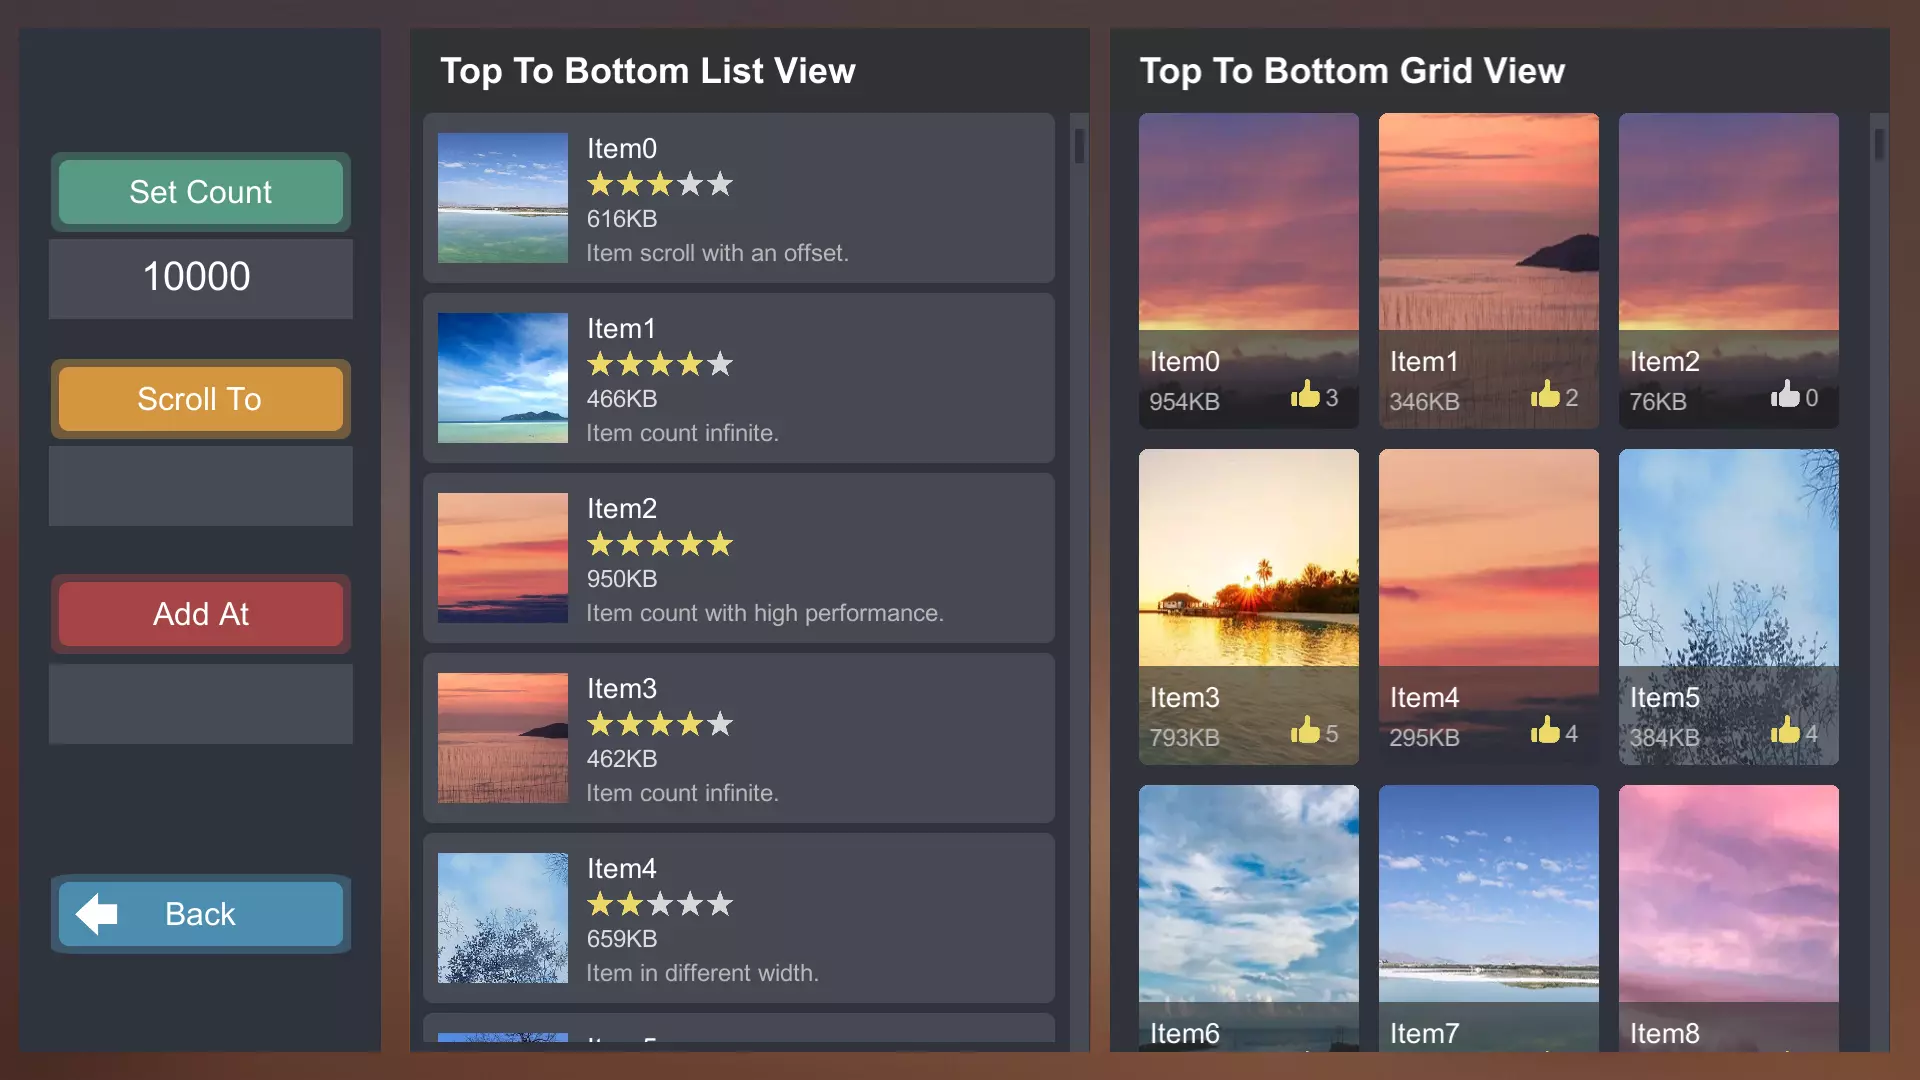The width and height of the screenshot is (1920, 1080).
Task: Click the thumbs-up icon on grid Item1
Action: pos(1545,394)
